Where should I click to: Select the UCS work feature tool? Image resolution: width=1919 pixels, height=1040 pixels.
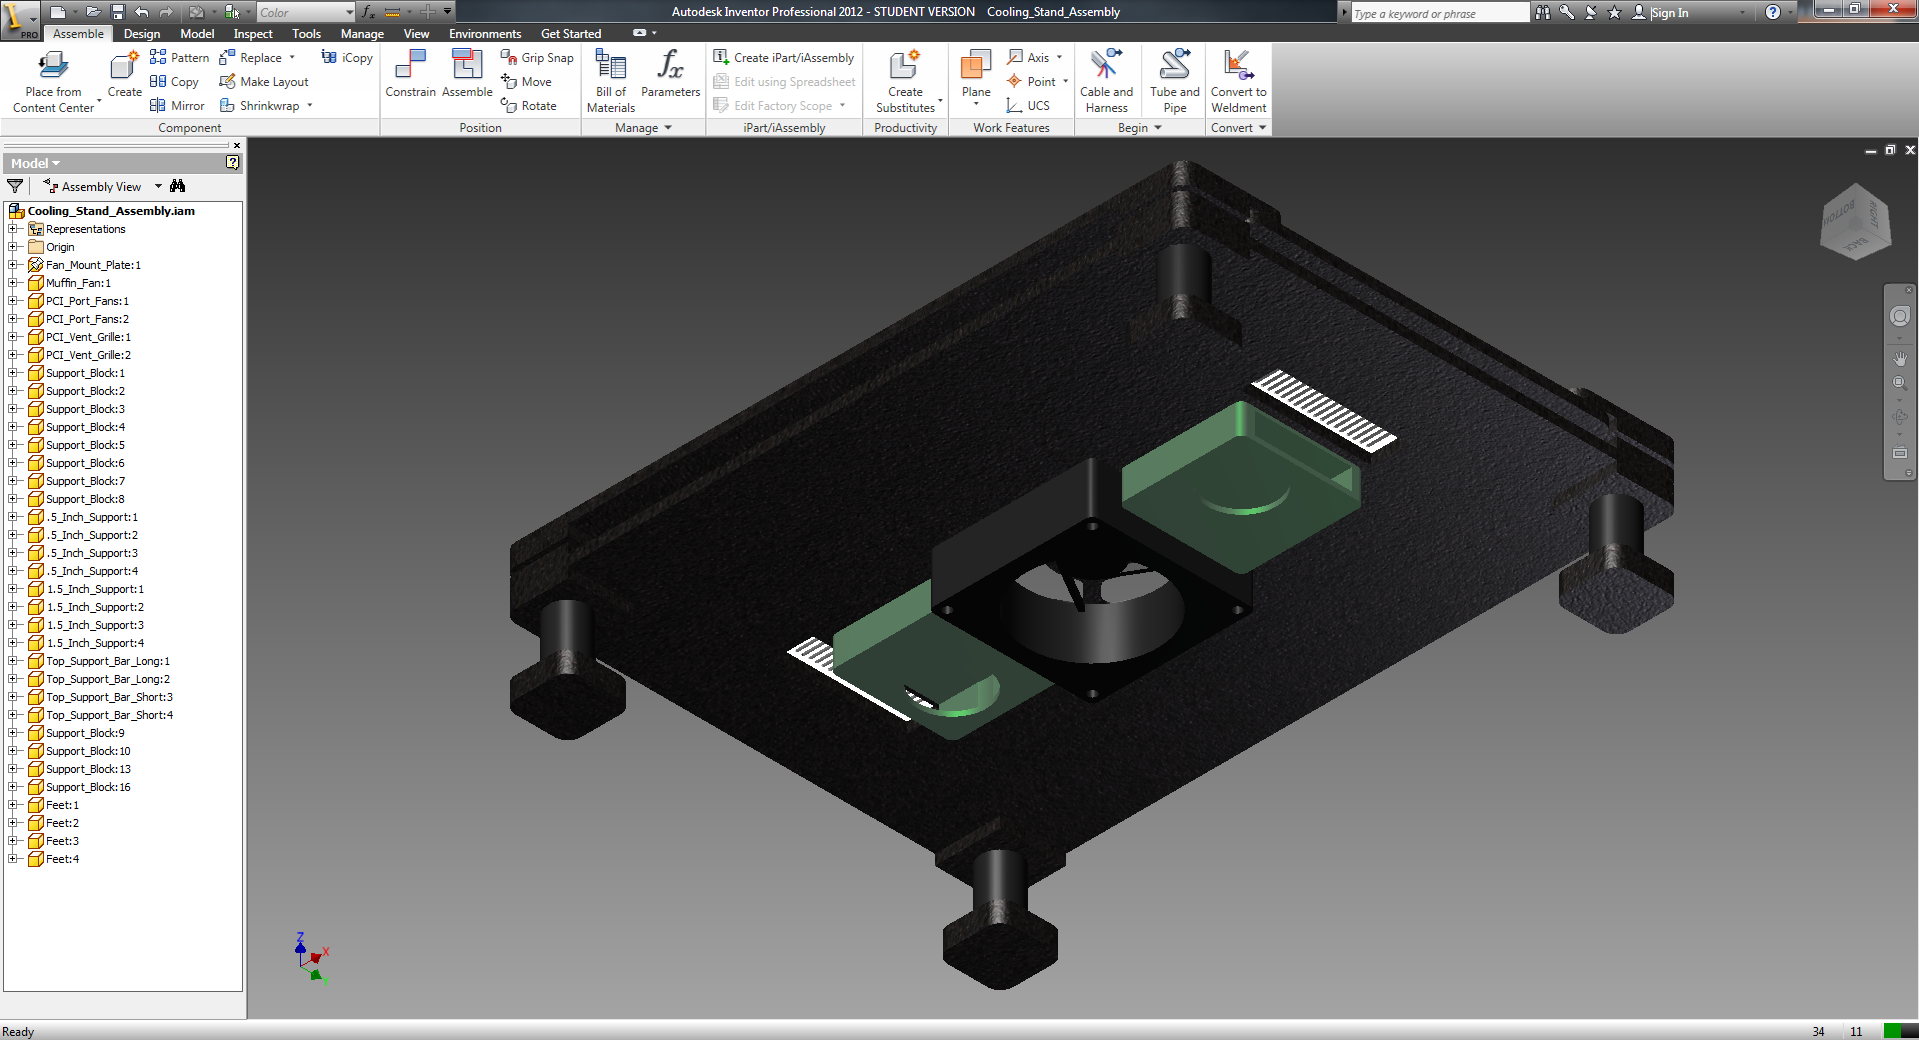[x=1028, y=106]
